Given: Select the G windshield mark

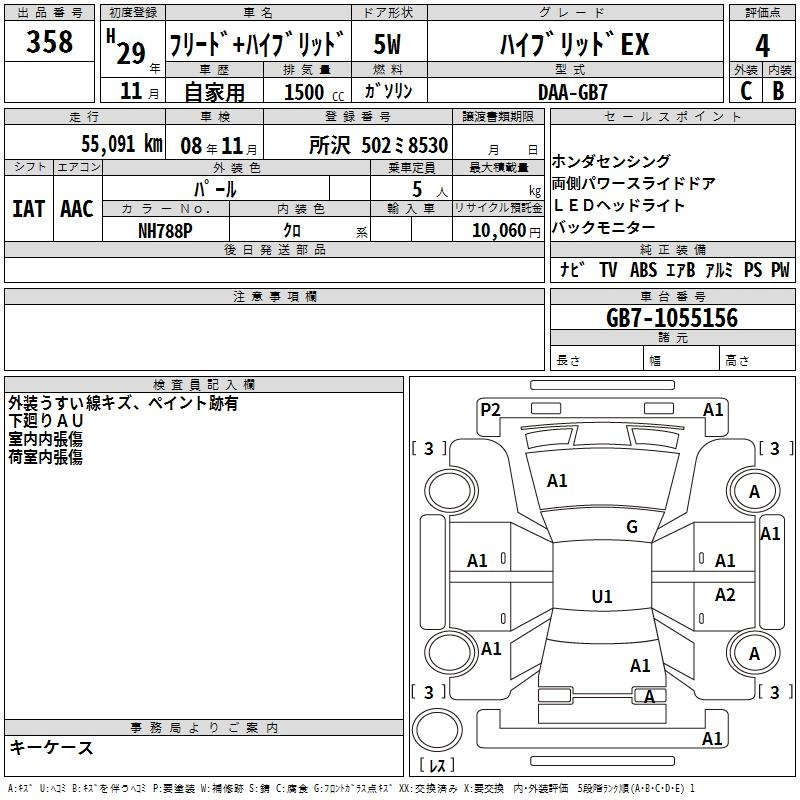Looking at the screenshot, I should click(632, 527).
